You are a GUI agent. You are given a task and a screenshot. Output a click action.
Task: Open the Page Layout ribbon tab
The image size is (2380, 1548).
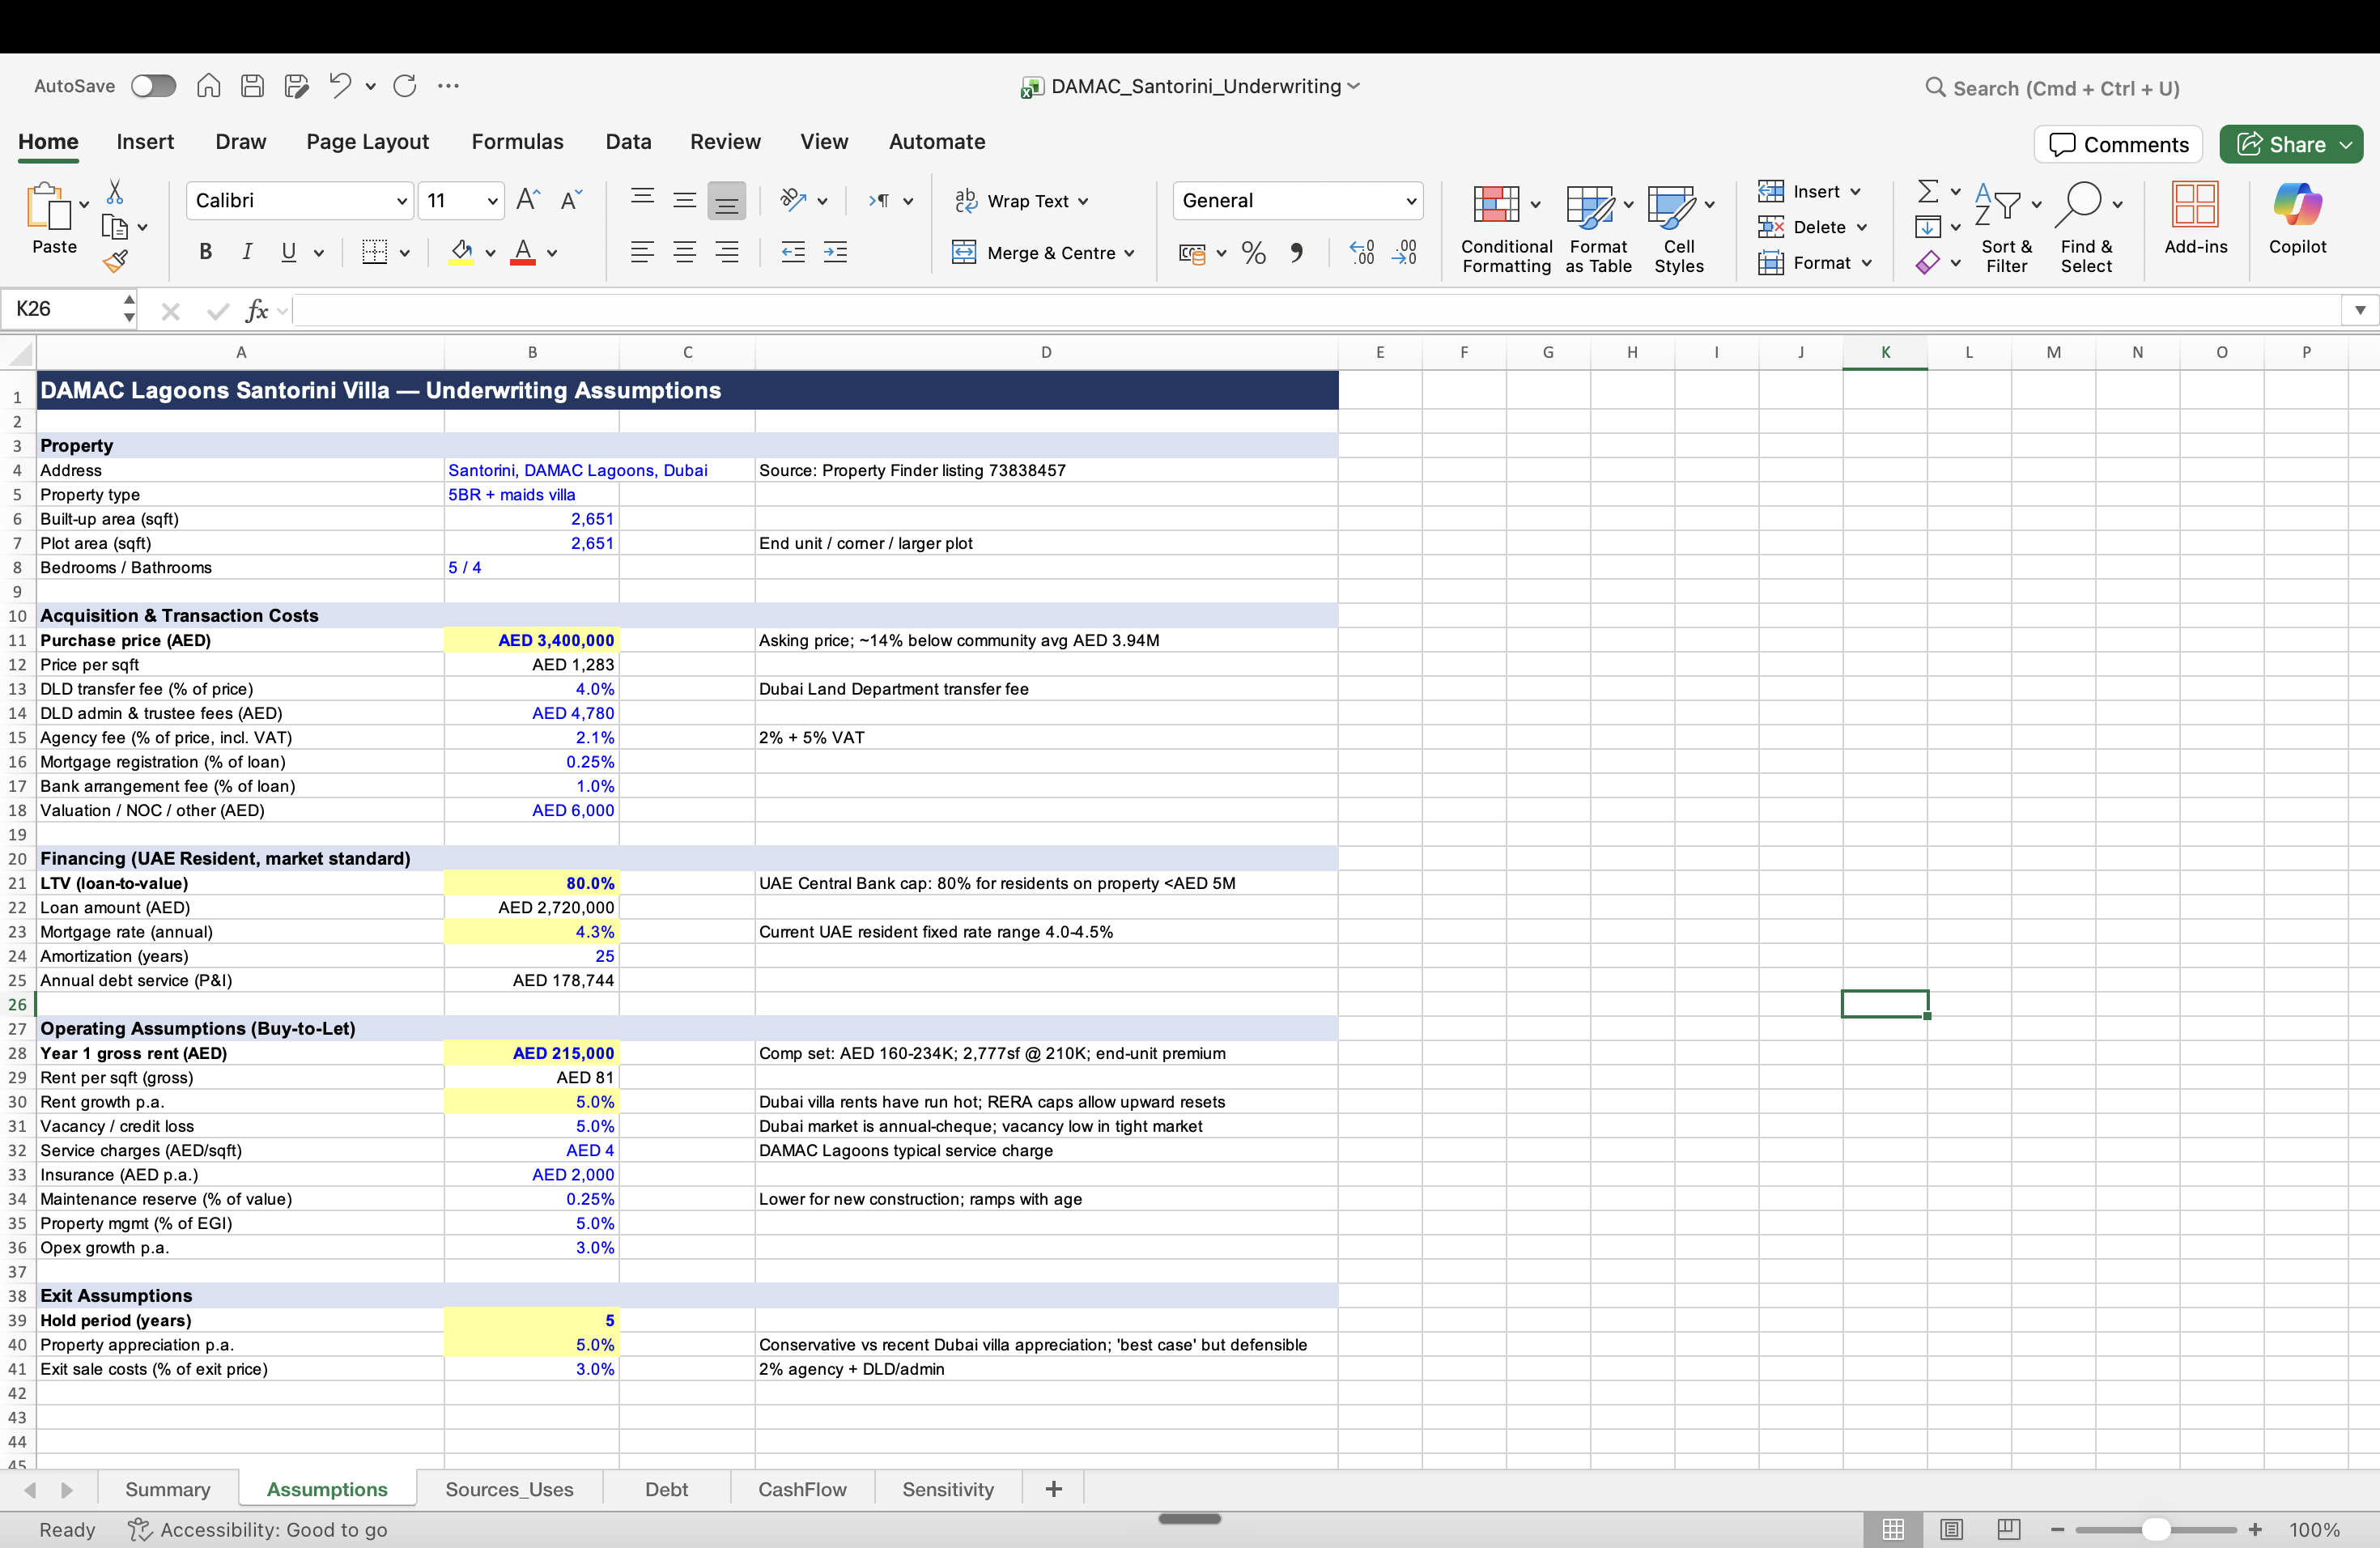click(x=367, y=142)
